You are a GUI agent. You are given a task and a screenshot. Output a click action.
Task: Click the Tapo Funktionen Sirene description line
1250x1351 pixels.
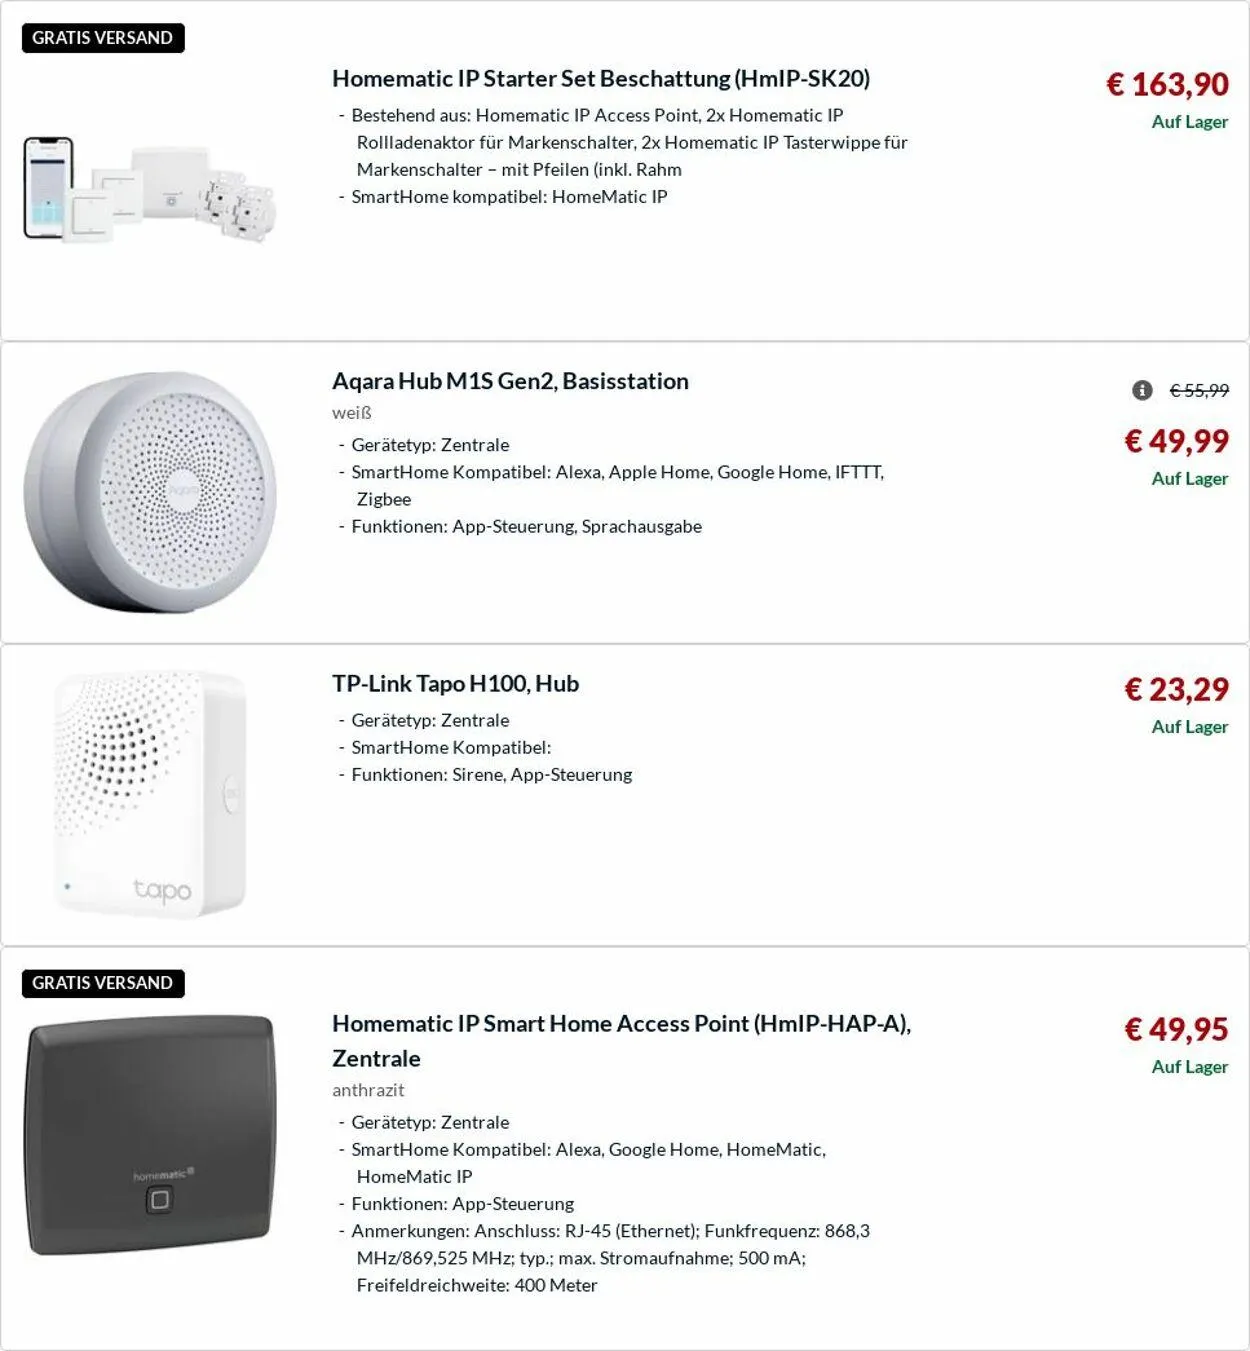491,775
